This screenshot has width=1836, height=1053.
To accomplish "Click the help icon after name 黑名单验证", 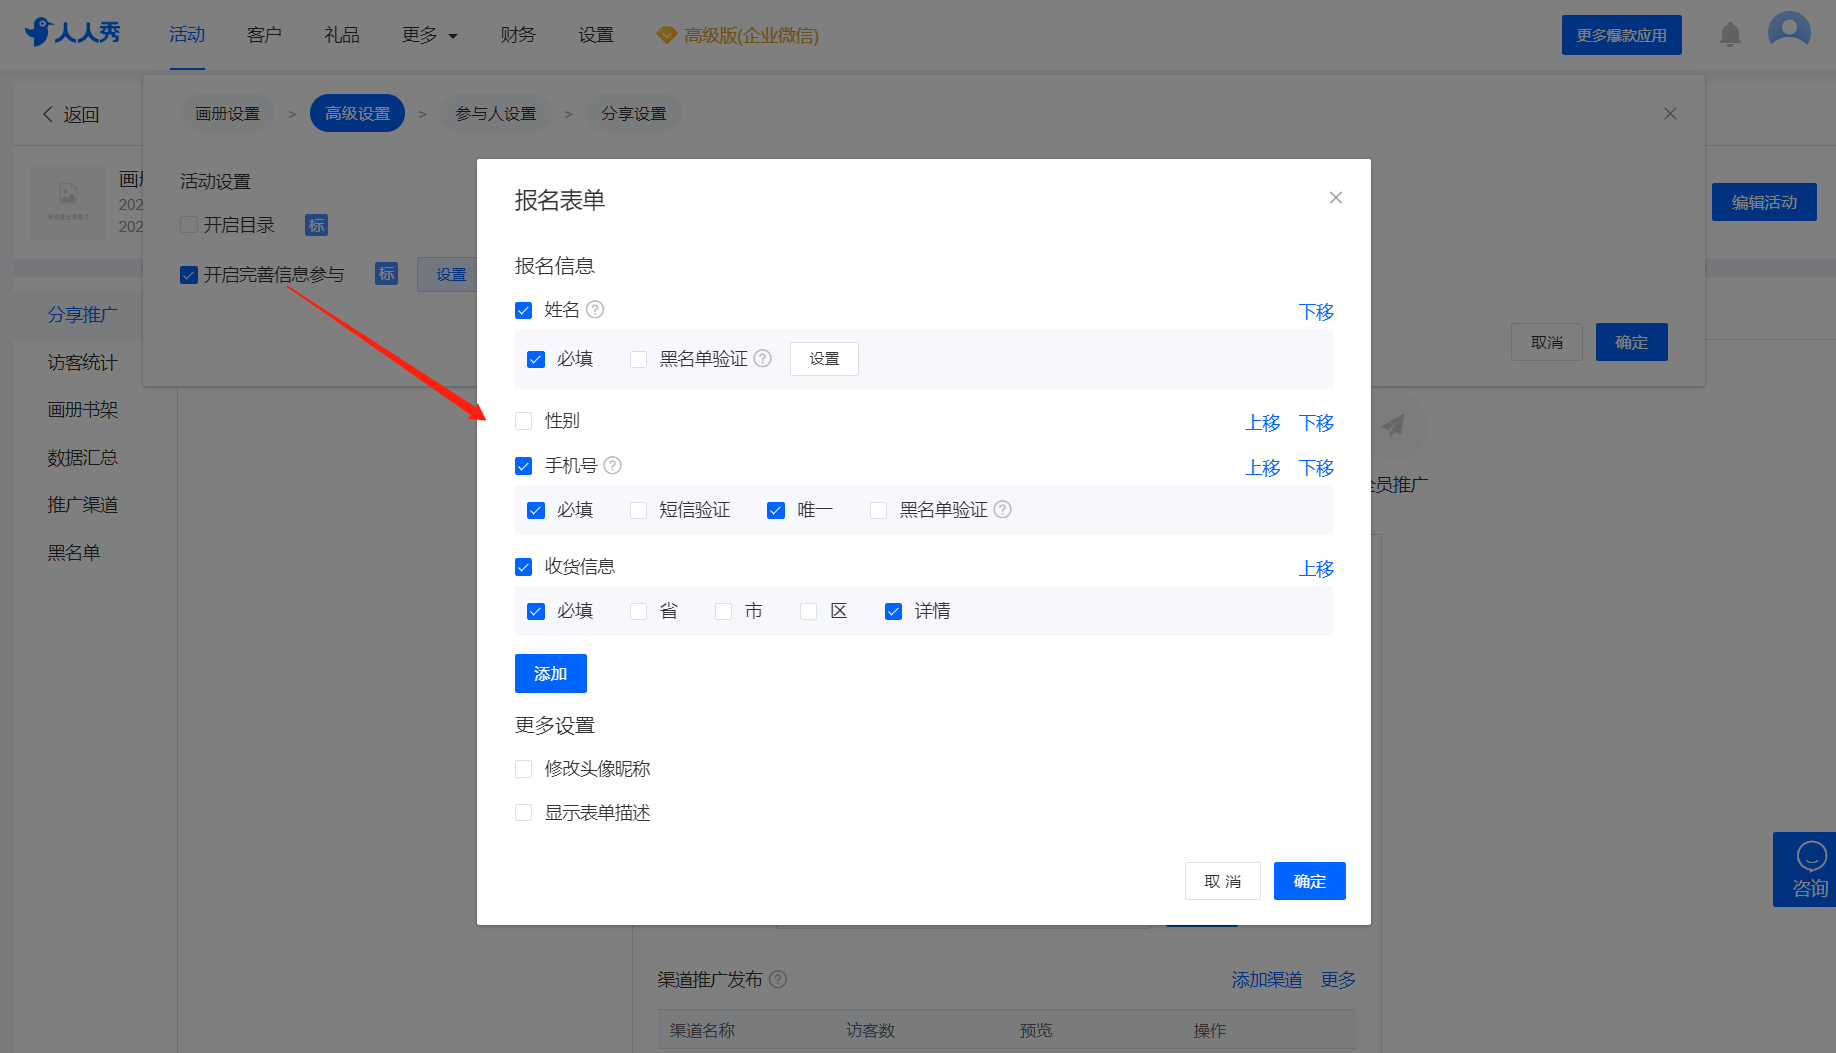I will click(763, 358).
